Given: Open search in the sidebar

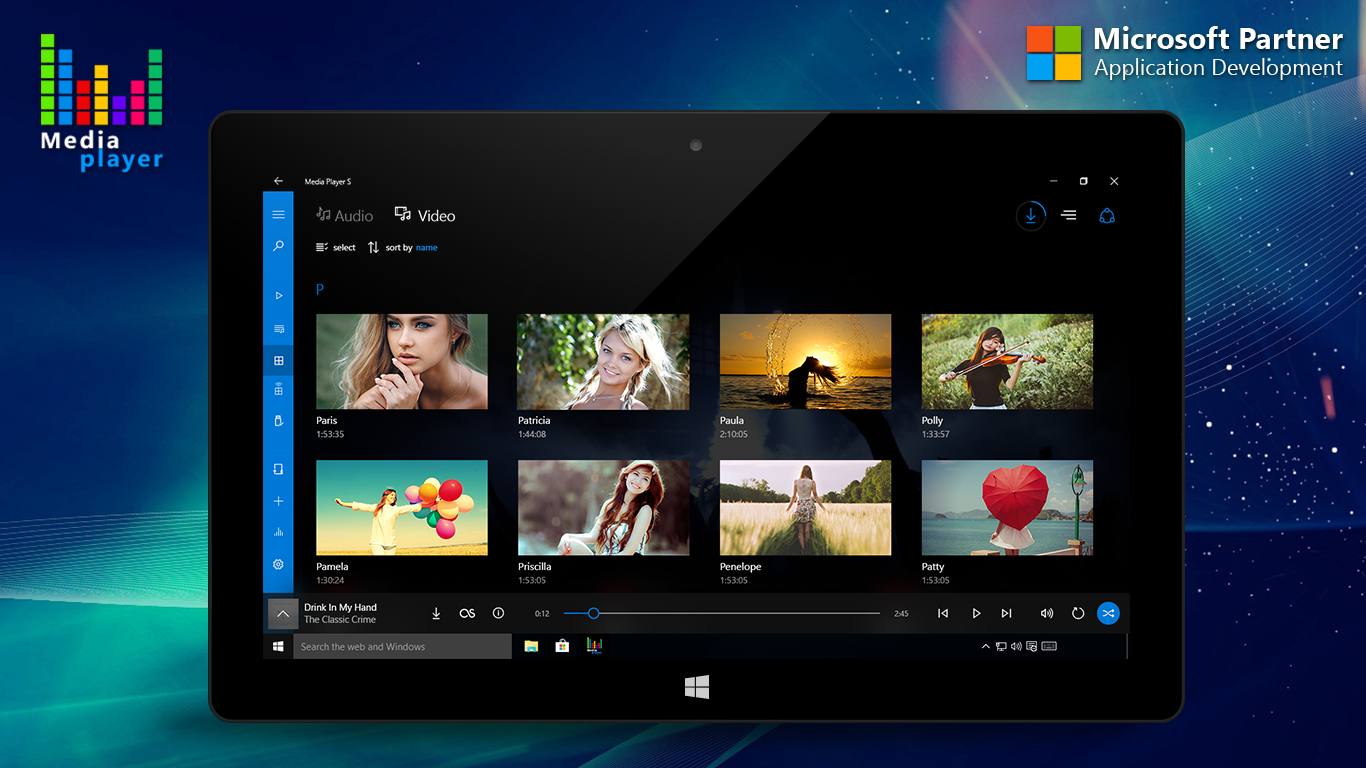Looking at the screenshot, I should pos(278,246).
